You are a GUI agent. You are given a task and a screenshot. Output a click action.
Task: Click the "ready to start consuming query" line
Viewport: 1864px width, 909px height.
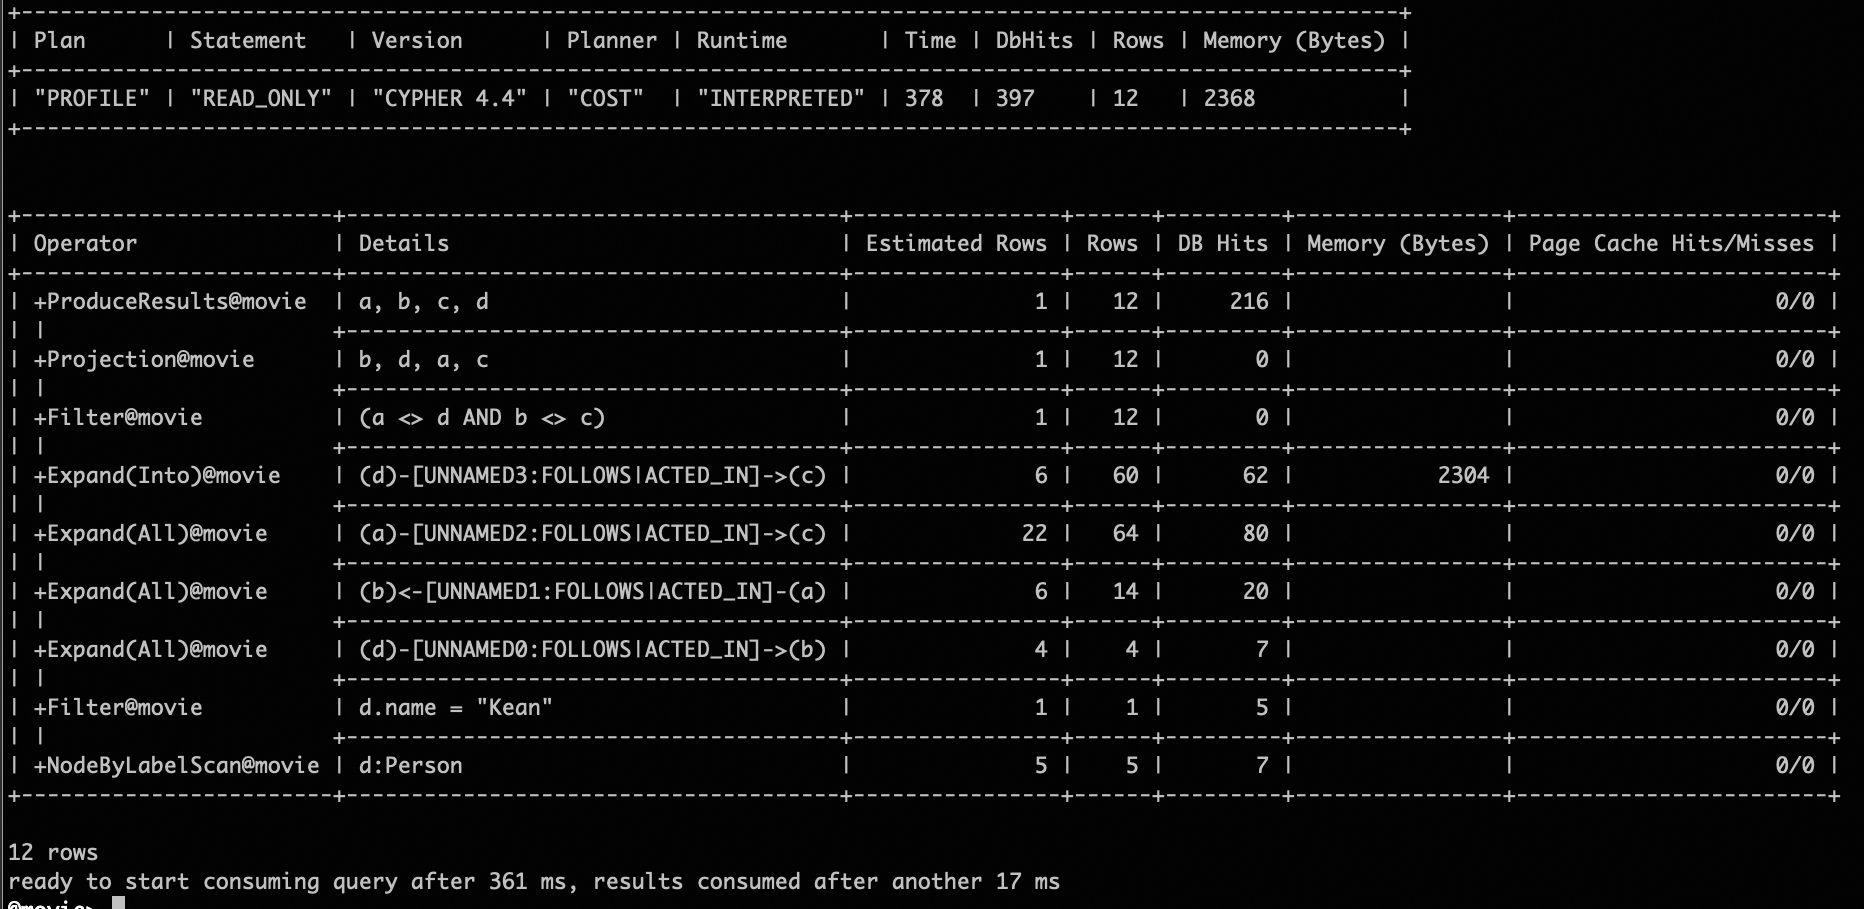pos(533,881)
